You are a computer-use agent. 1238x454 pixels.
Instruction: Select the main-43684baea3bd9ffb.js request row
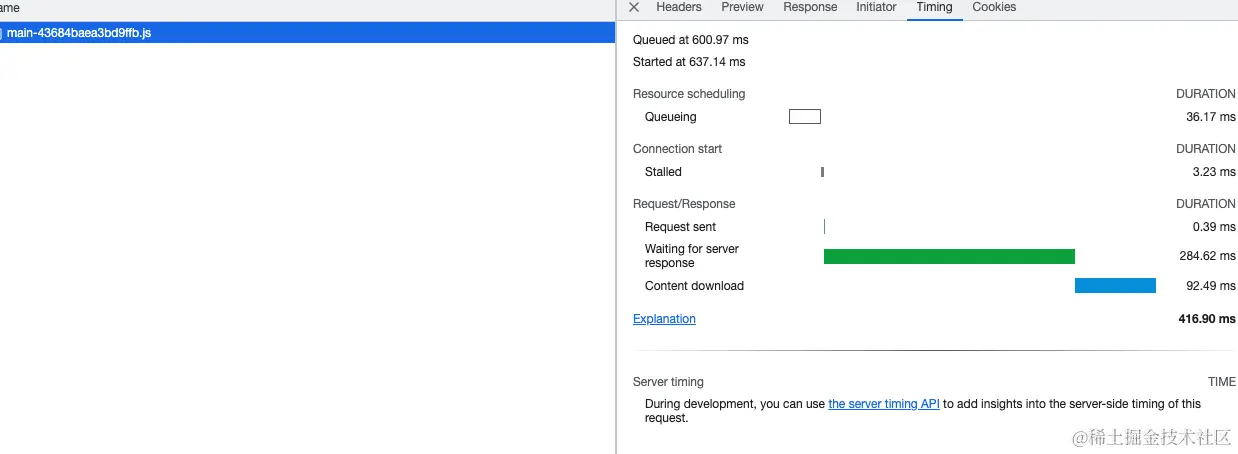pyautogui.click(x=307, y=33)
